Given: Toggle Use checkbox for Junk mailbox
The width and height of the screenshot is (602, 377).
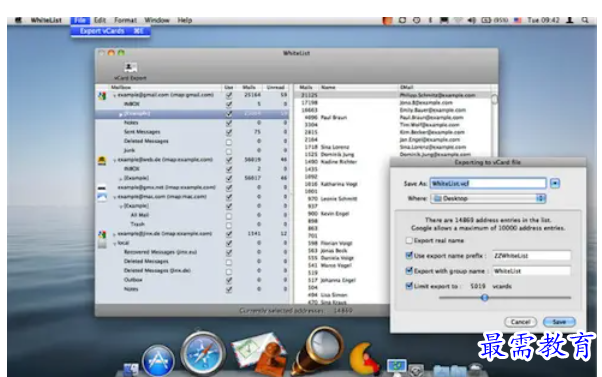Looking at the screenshot, I should [229, 151].
